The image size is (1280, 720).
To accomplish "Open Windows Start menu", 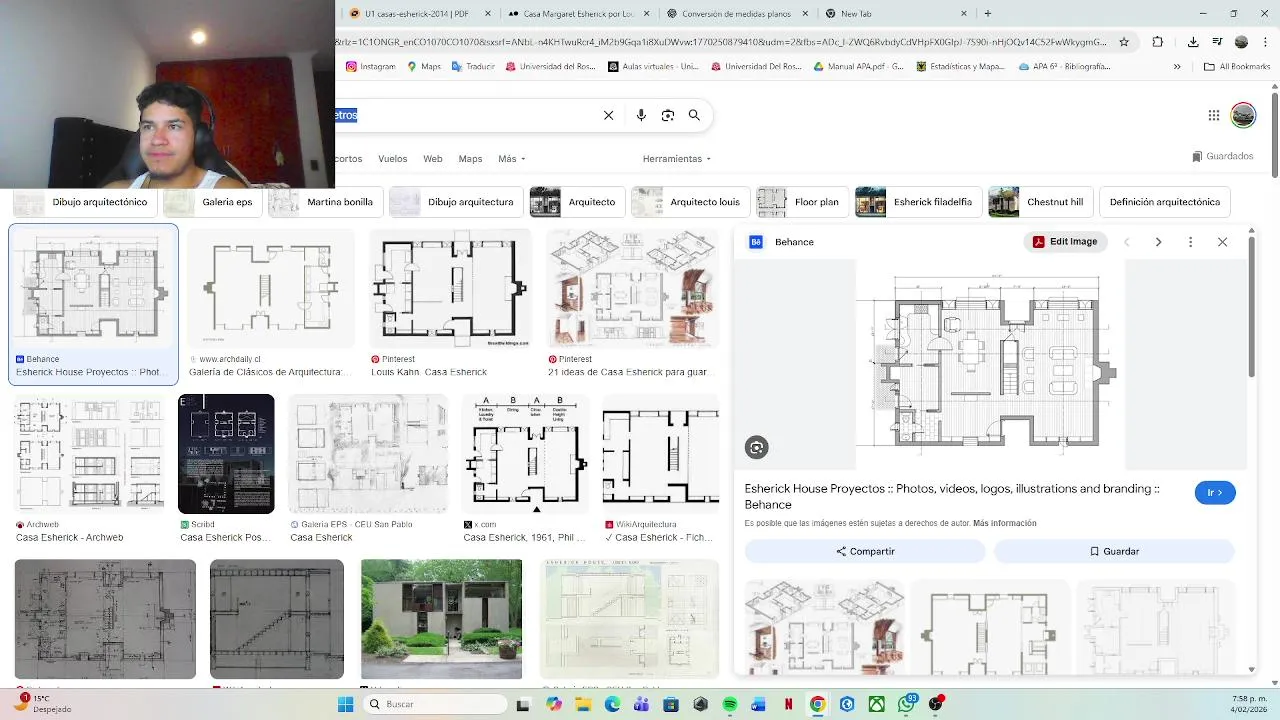I will click(345, 704).
